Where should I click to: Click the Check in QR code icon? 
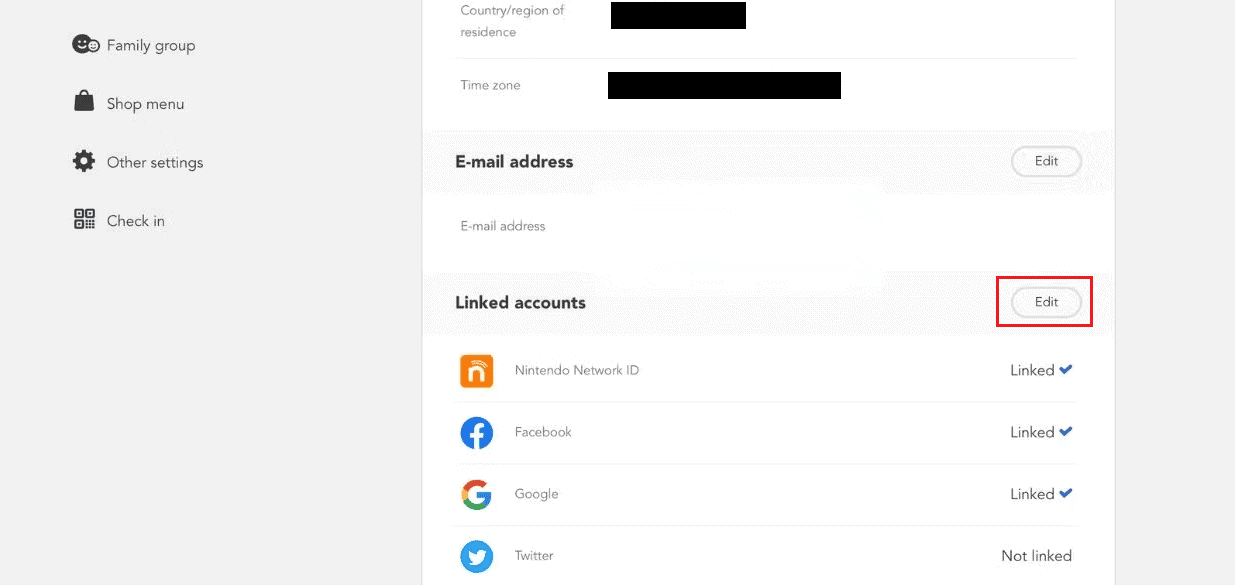point(84,220)
